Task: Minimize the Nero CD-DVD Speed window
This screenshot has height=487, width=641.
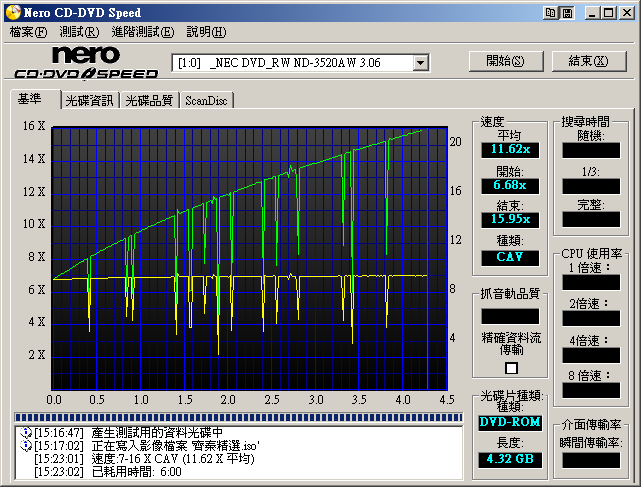Action: click(x=592, y=13)
